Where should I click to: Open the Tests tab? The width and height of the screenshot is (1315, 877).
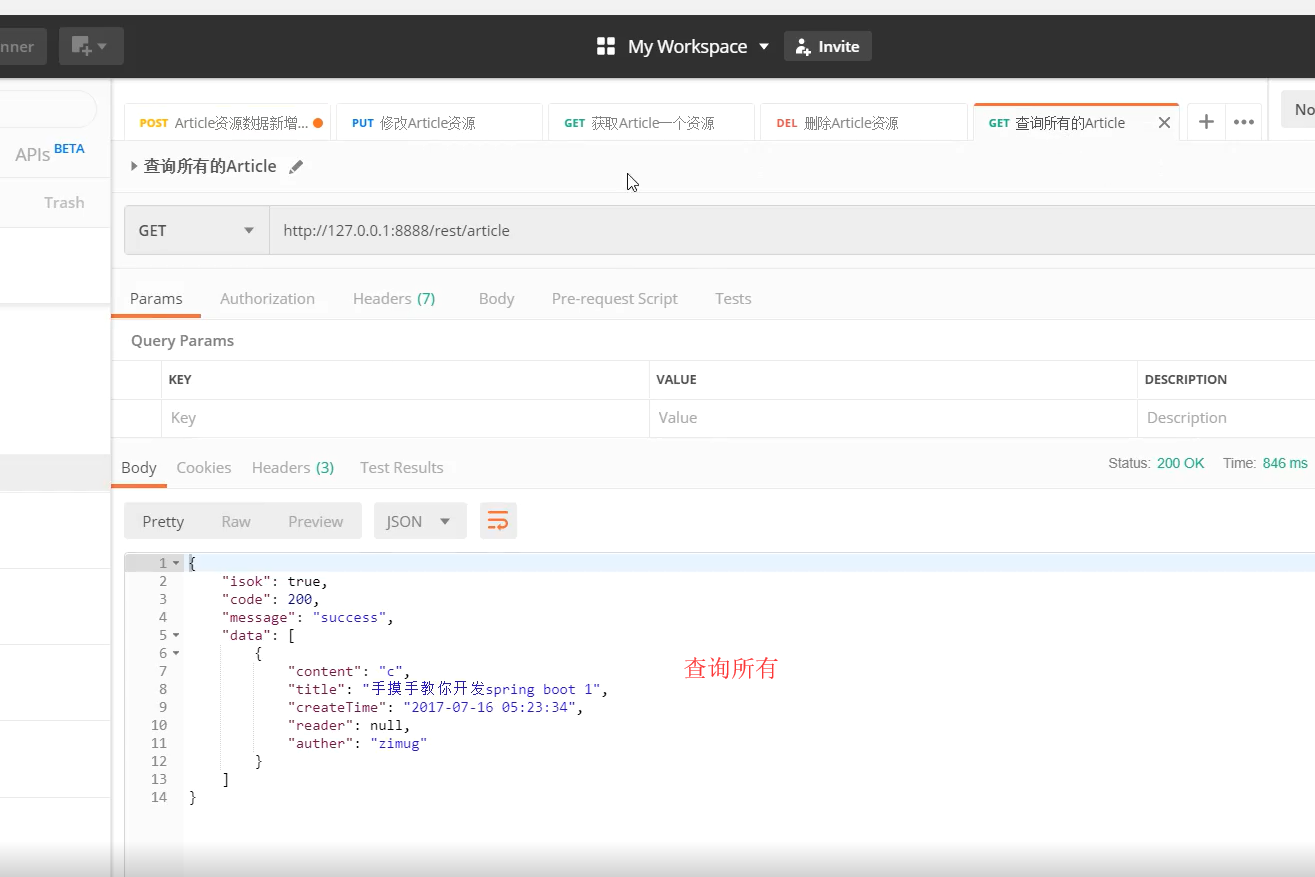[733, 298]
